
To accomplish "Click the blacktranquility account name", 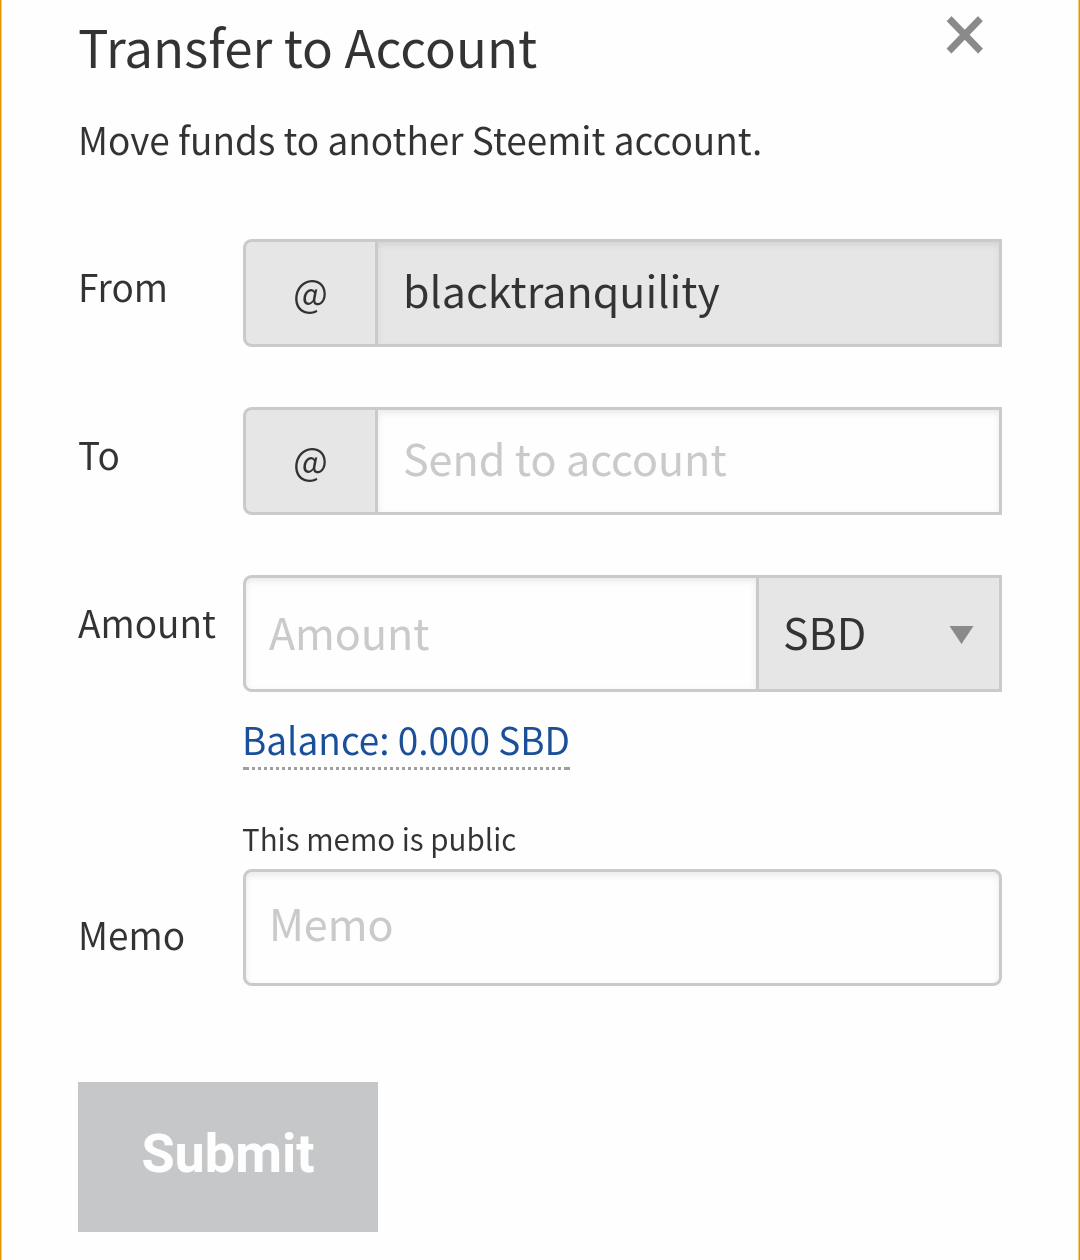I will coord(560,293).
